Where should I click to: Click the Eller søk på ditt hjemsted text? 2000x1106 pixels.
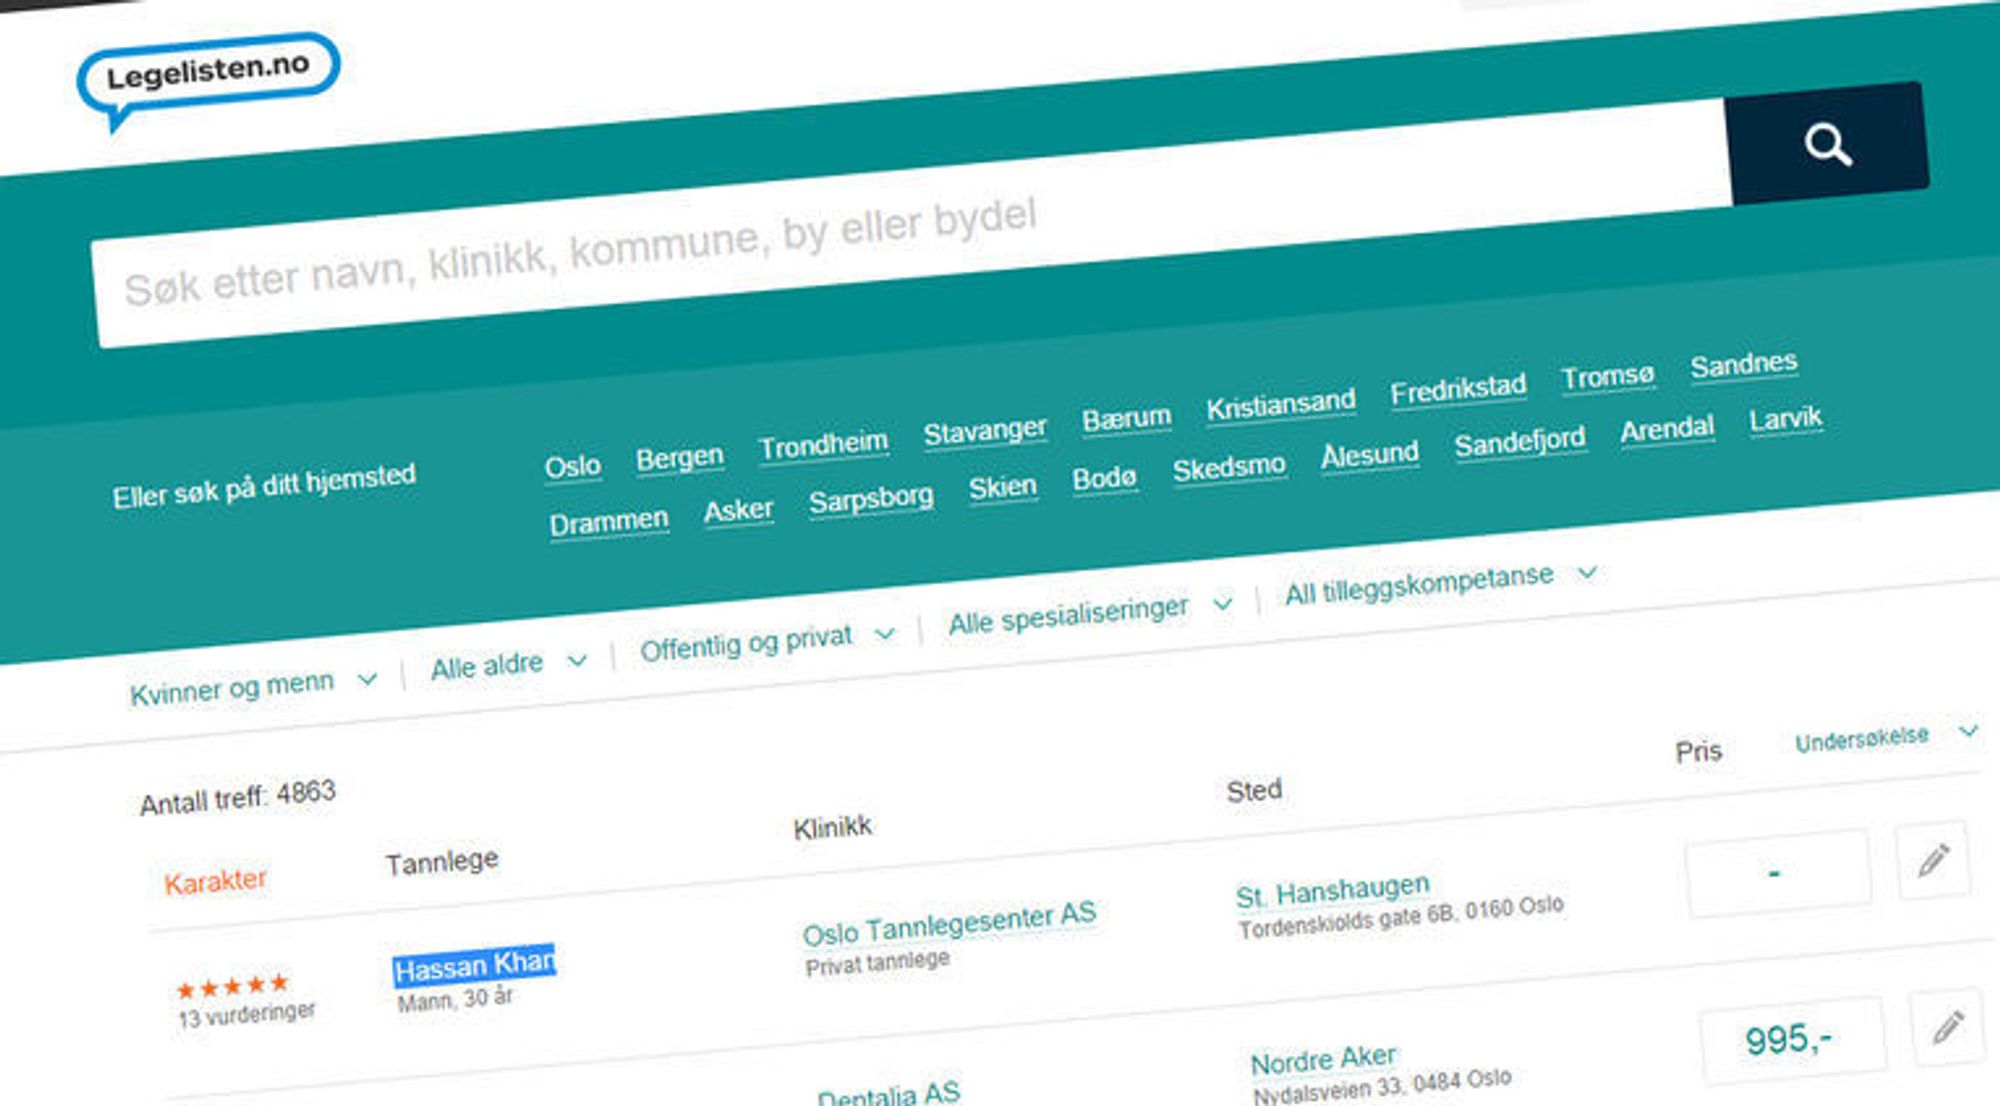click(x=264, y=485)
